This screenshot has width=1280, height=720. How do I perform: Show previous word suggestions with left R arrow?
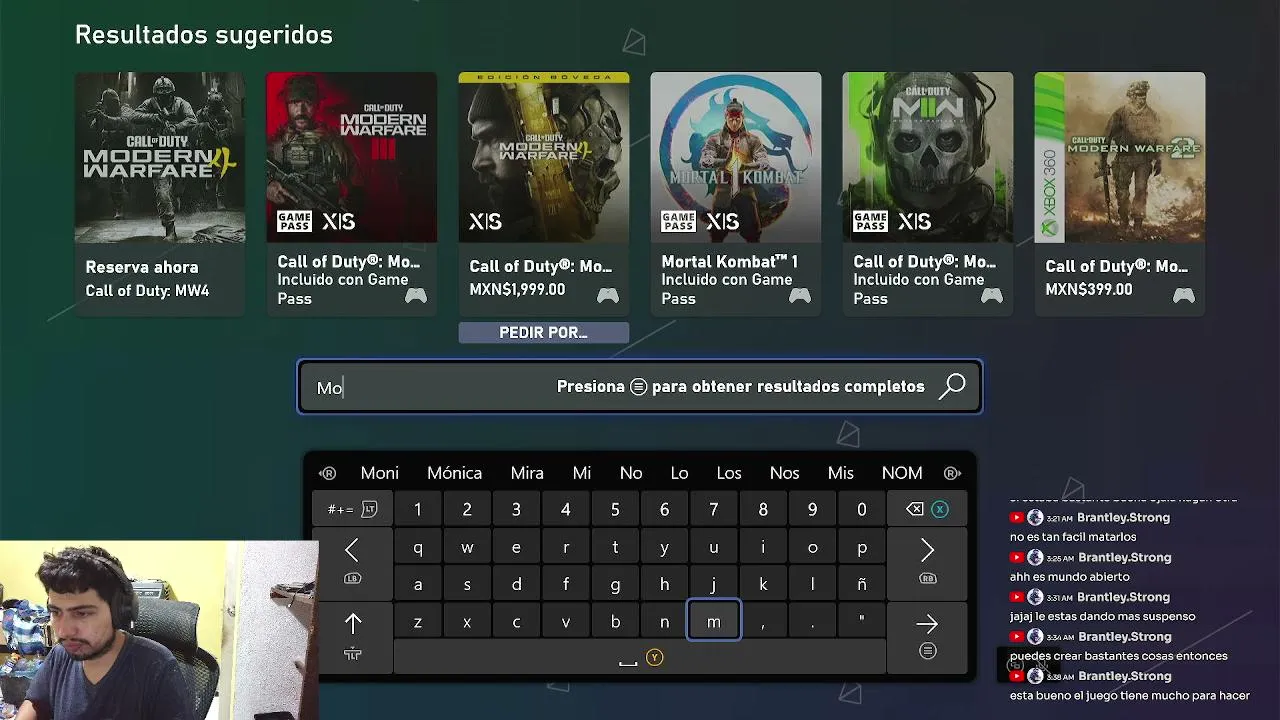(x=327, y=473)
